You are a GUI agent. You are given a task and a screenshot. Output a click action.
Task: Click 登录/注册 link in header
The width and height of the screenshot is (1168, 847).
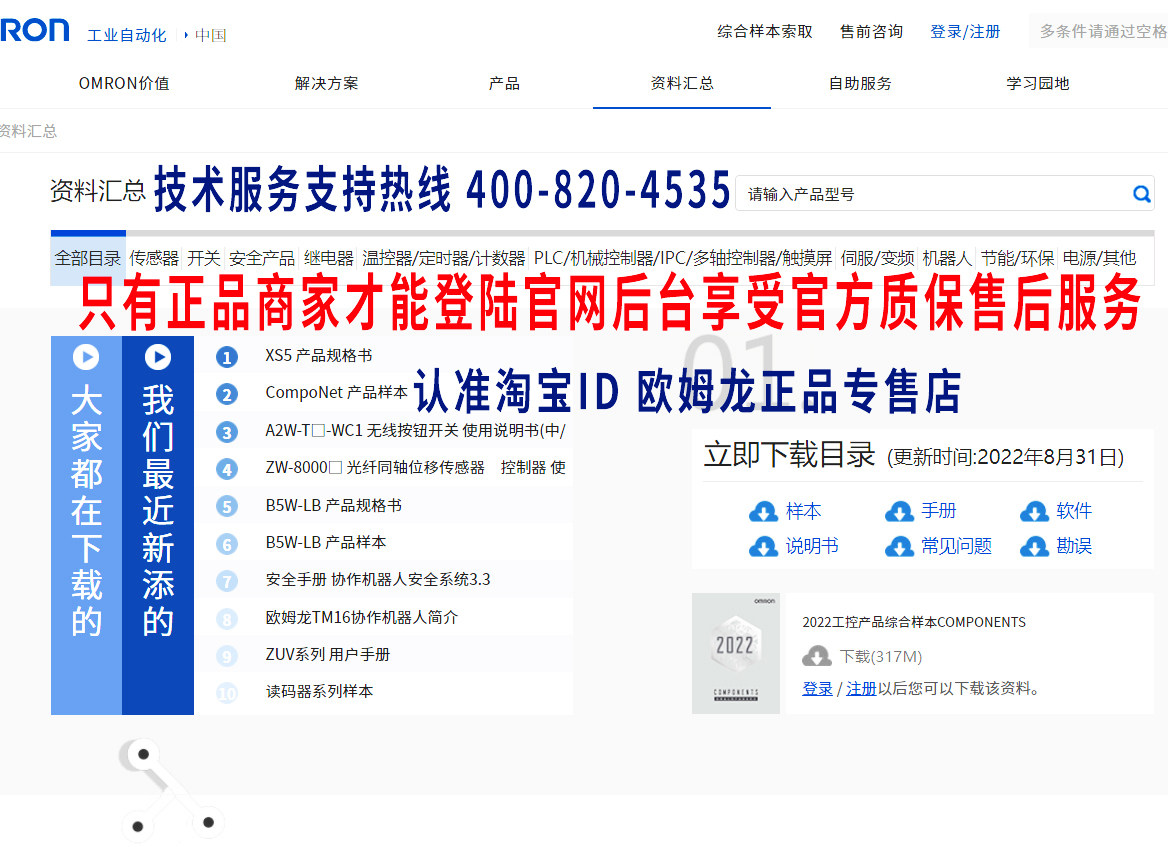coord(965,31)
